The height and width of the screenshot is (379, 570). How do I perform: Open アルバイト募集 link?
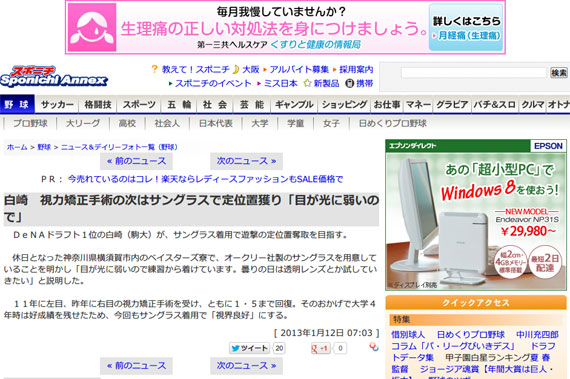[x=299, y=69]
